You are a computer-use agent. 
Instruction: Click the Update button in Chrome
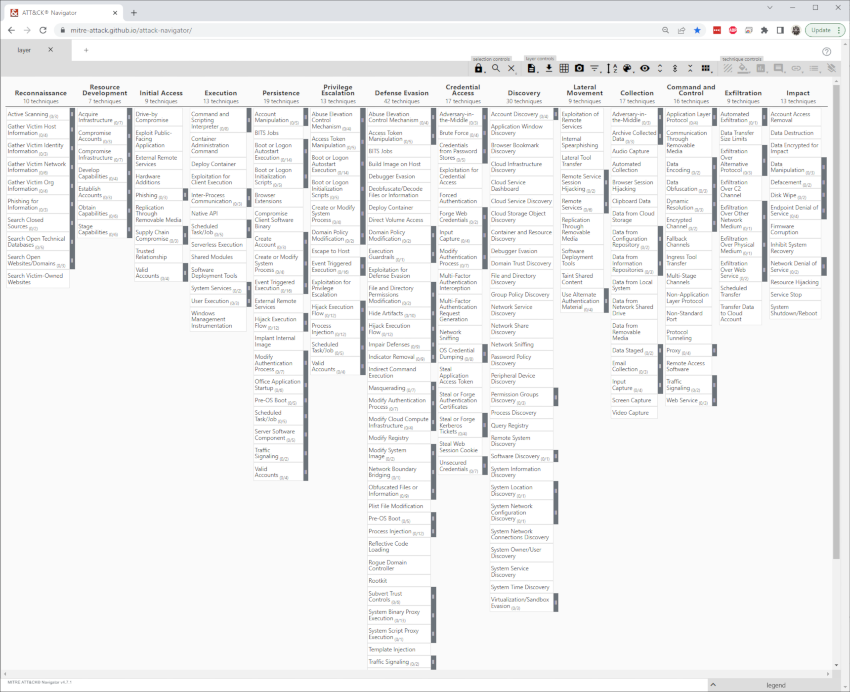[824, 30]
